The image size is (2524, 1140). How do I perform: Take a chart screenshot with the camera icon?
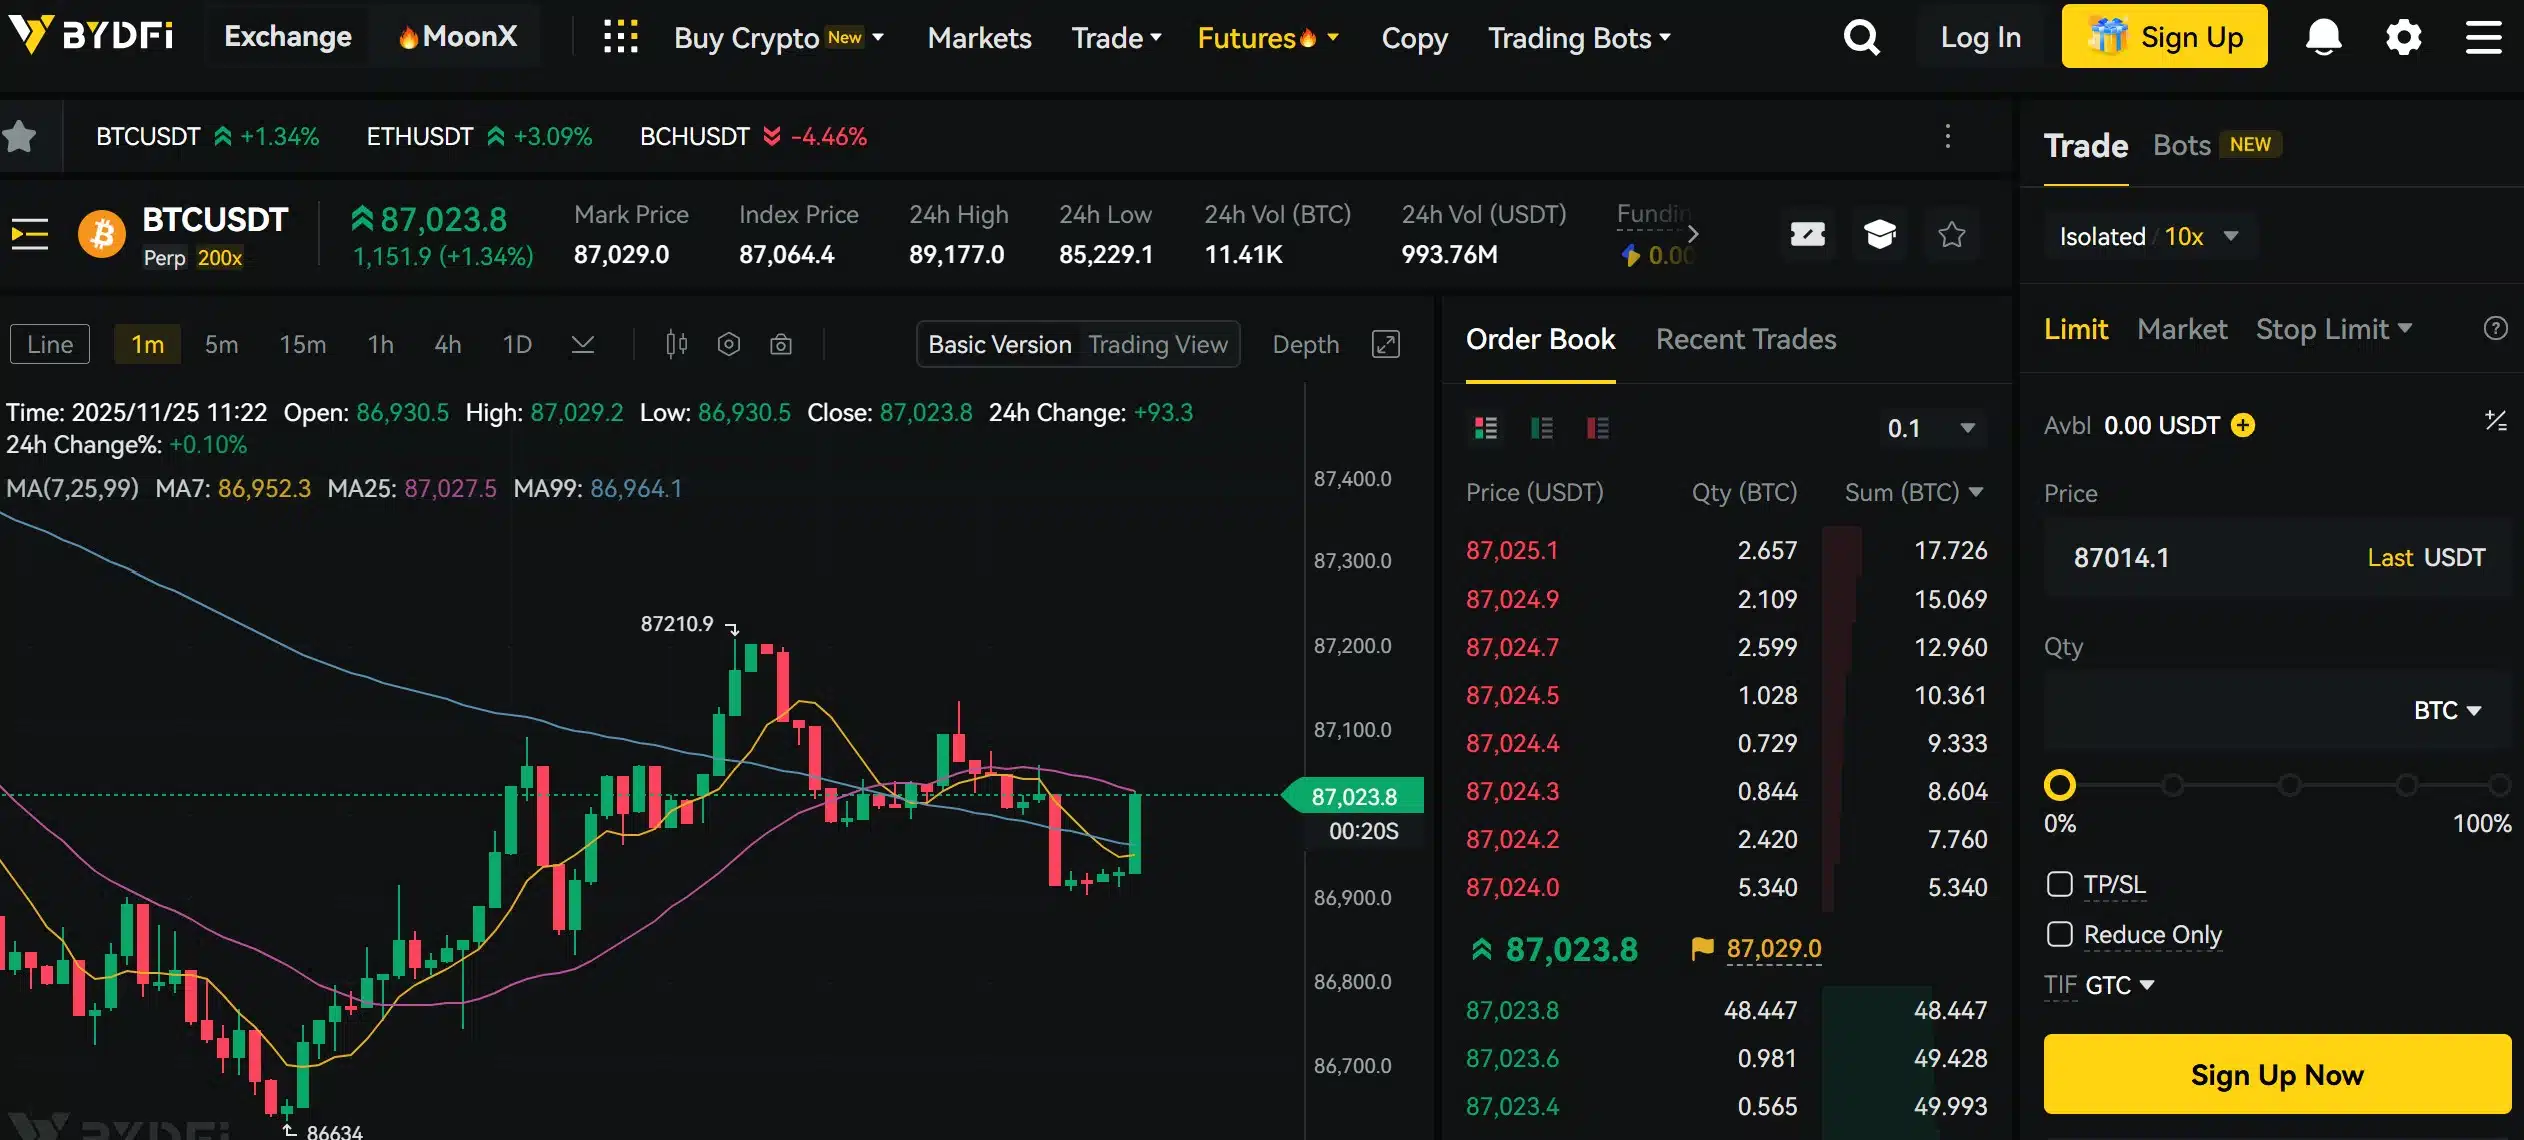(782, 343)
